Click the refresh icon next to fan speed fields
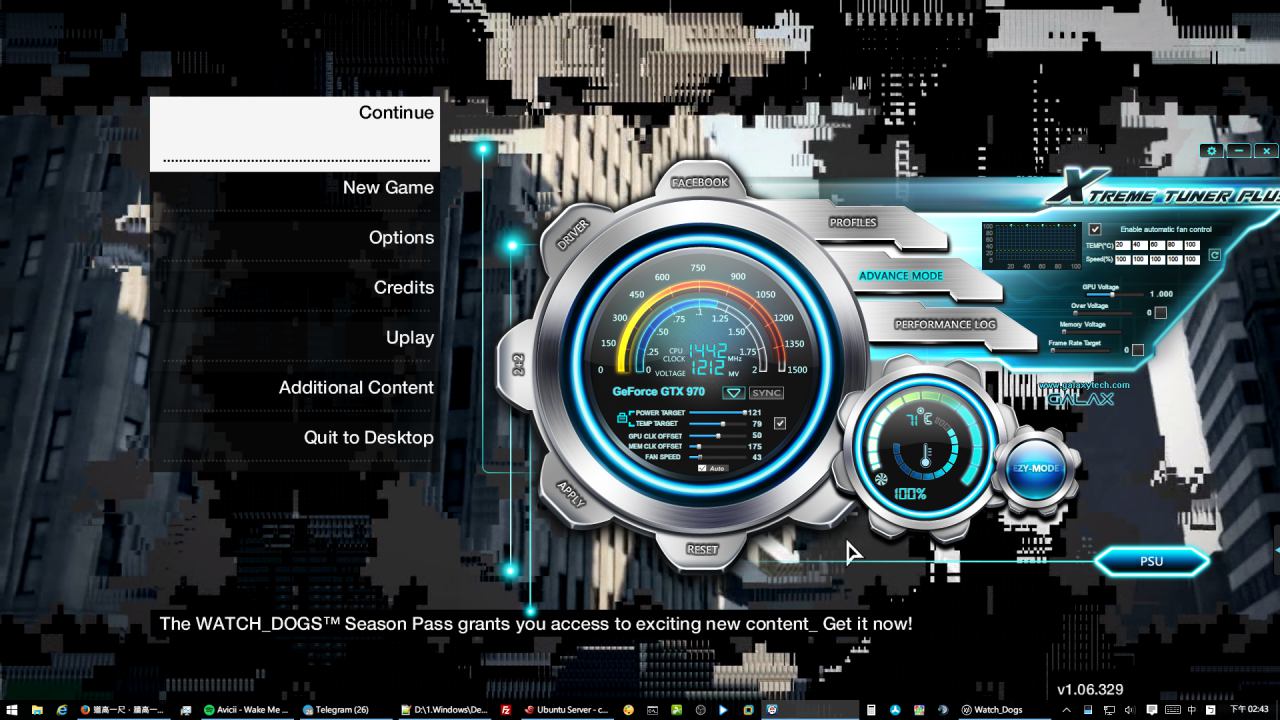Screen dimensions: 1280x720 tap(1214, 255)
